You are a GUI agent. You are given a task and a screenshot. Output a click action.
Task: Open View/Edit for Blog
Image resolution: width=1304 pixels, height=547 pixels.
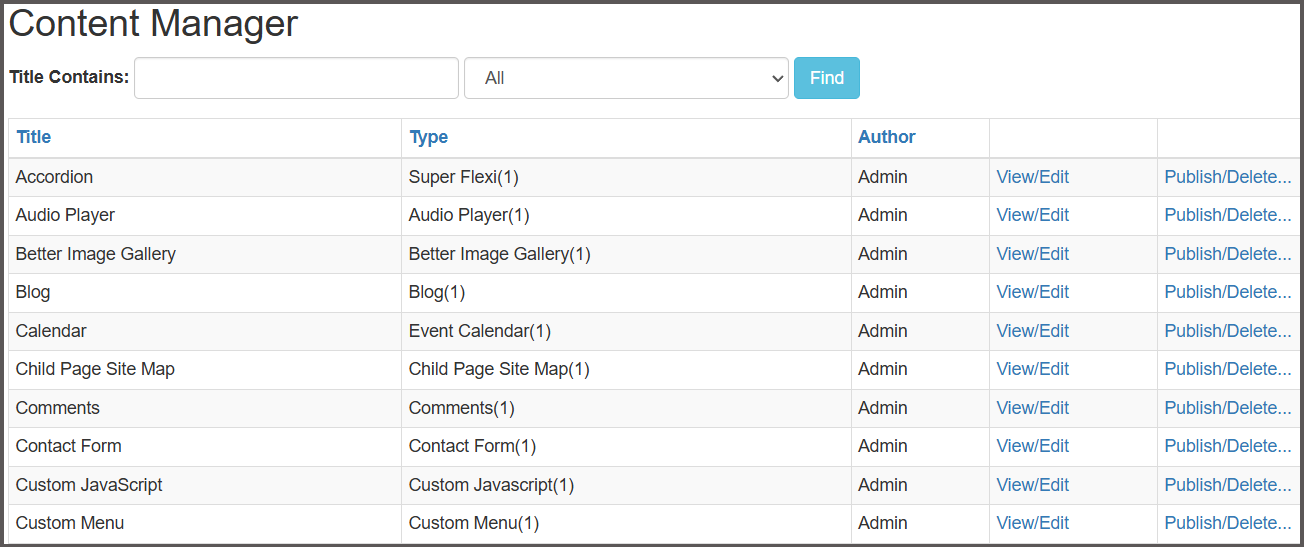tap(1032, 292)
